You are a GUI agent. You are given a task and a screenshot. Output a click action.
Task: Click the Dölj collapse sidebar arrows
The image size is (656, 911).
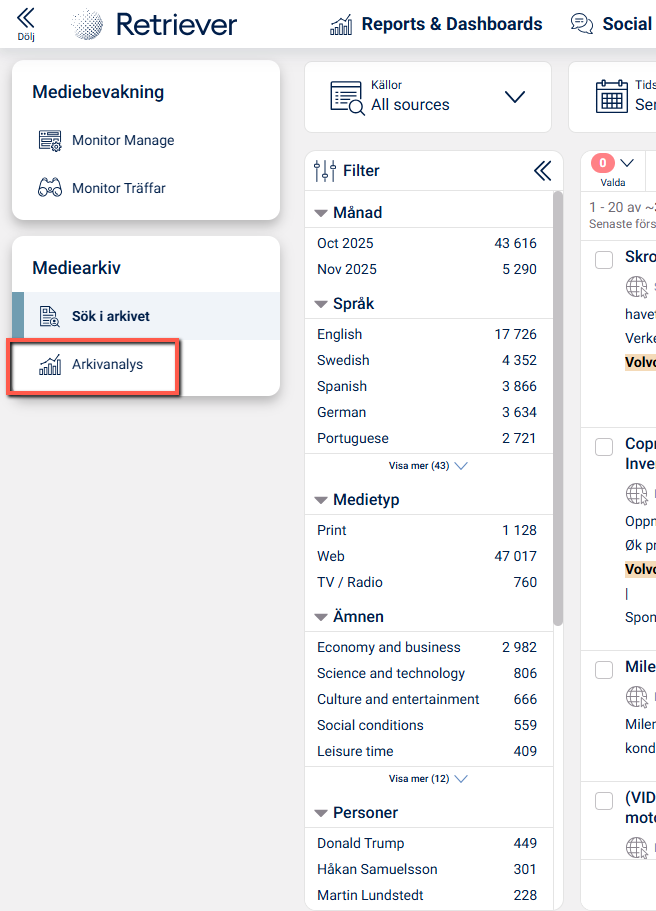point(26,18)
